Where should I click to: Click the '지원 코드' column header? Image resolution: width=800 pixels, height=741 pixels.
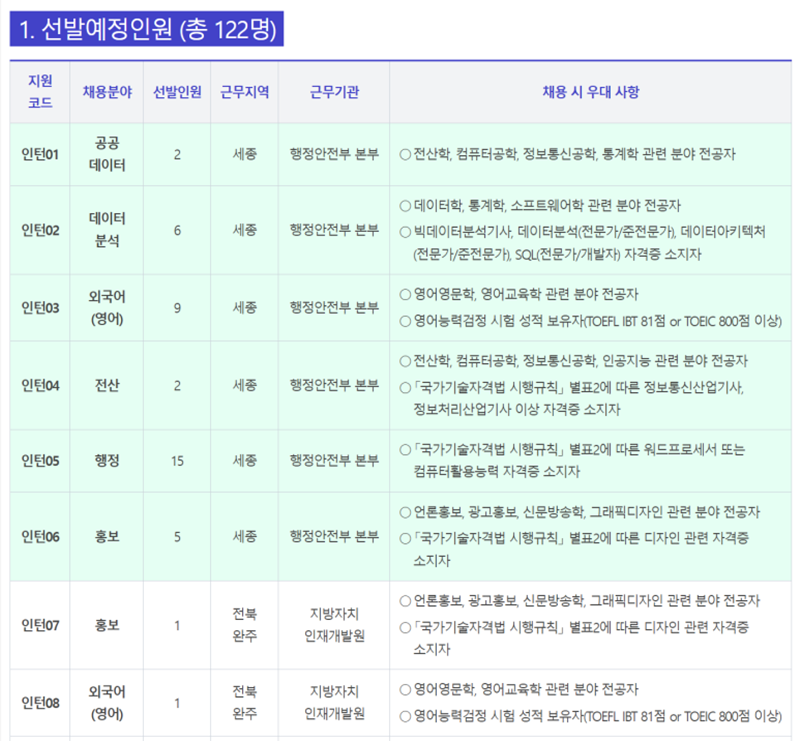tap(40, 92)
